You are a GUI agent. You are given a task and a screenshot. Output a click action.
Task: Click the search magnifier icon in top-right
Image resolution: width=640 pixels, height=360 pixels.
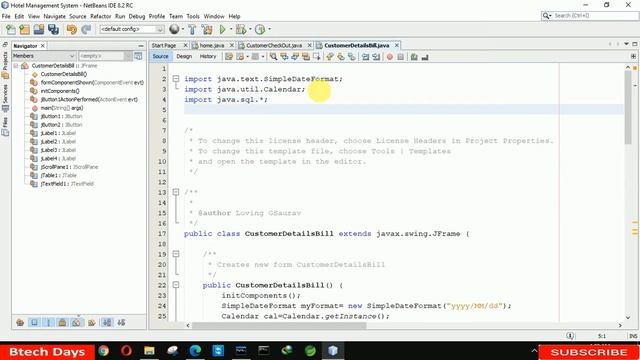coord(546,16)
